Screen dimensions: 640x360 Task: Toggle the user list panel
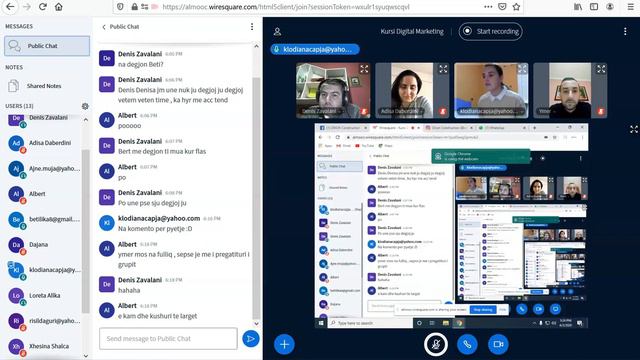tap(278, 31)
